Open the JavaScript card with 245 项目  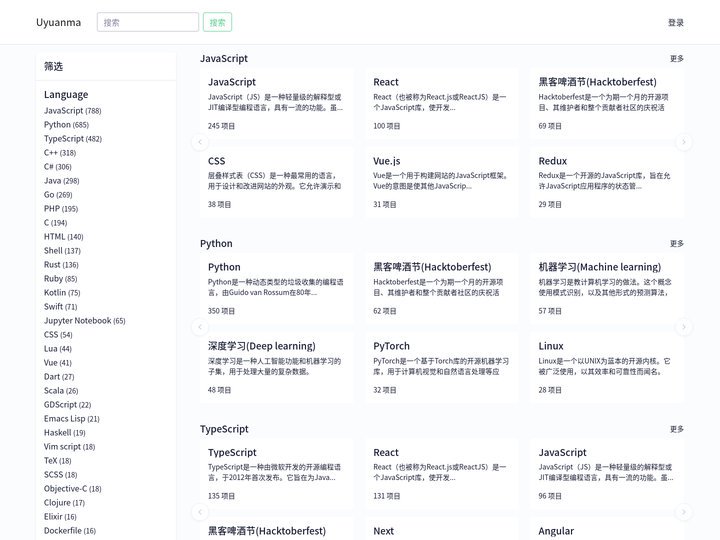[277, 103]
